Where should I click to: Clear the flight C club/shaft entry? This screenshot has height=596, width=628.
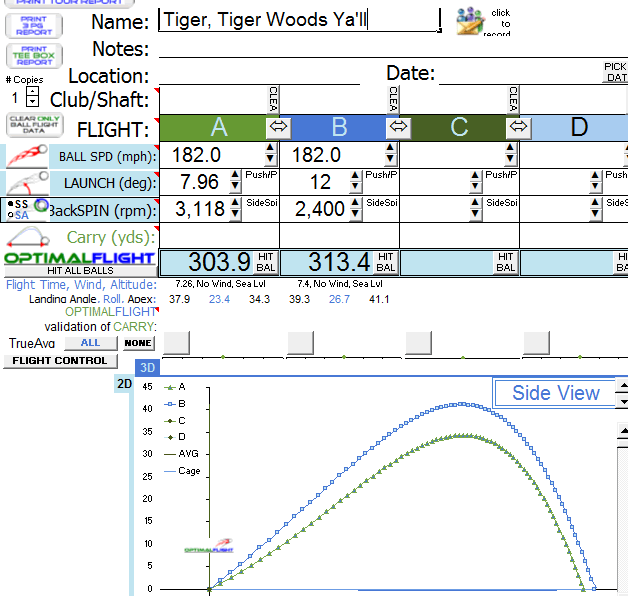point(513,99)
